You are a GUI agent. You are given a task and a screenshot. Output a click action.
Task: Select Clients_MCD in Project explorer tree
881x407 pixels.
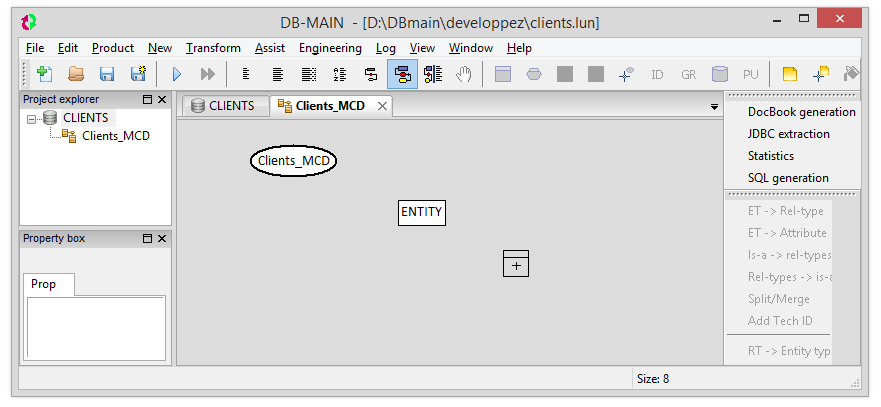pos(116,135)
